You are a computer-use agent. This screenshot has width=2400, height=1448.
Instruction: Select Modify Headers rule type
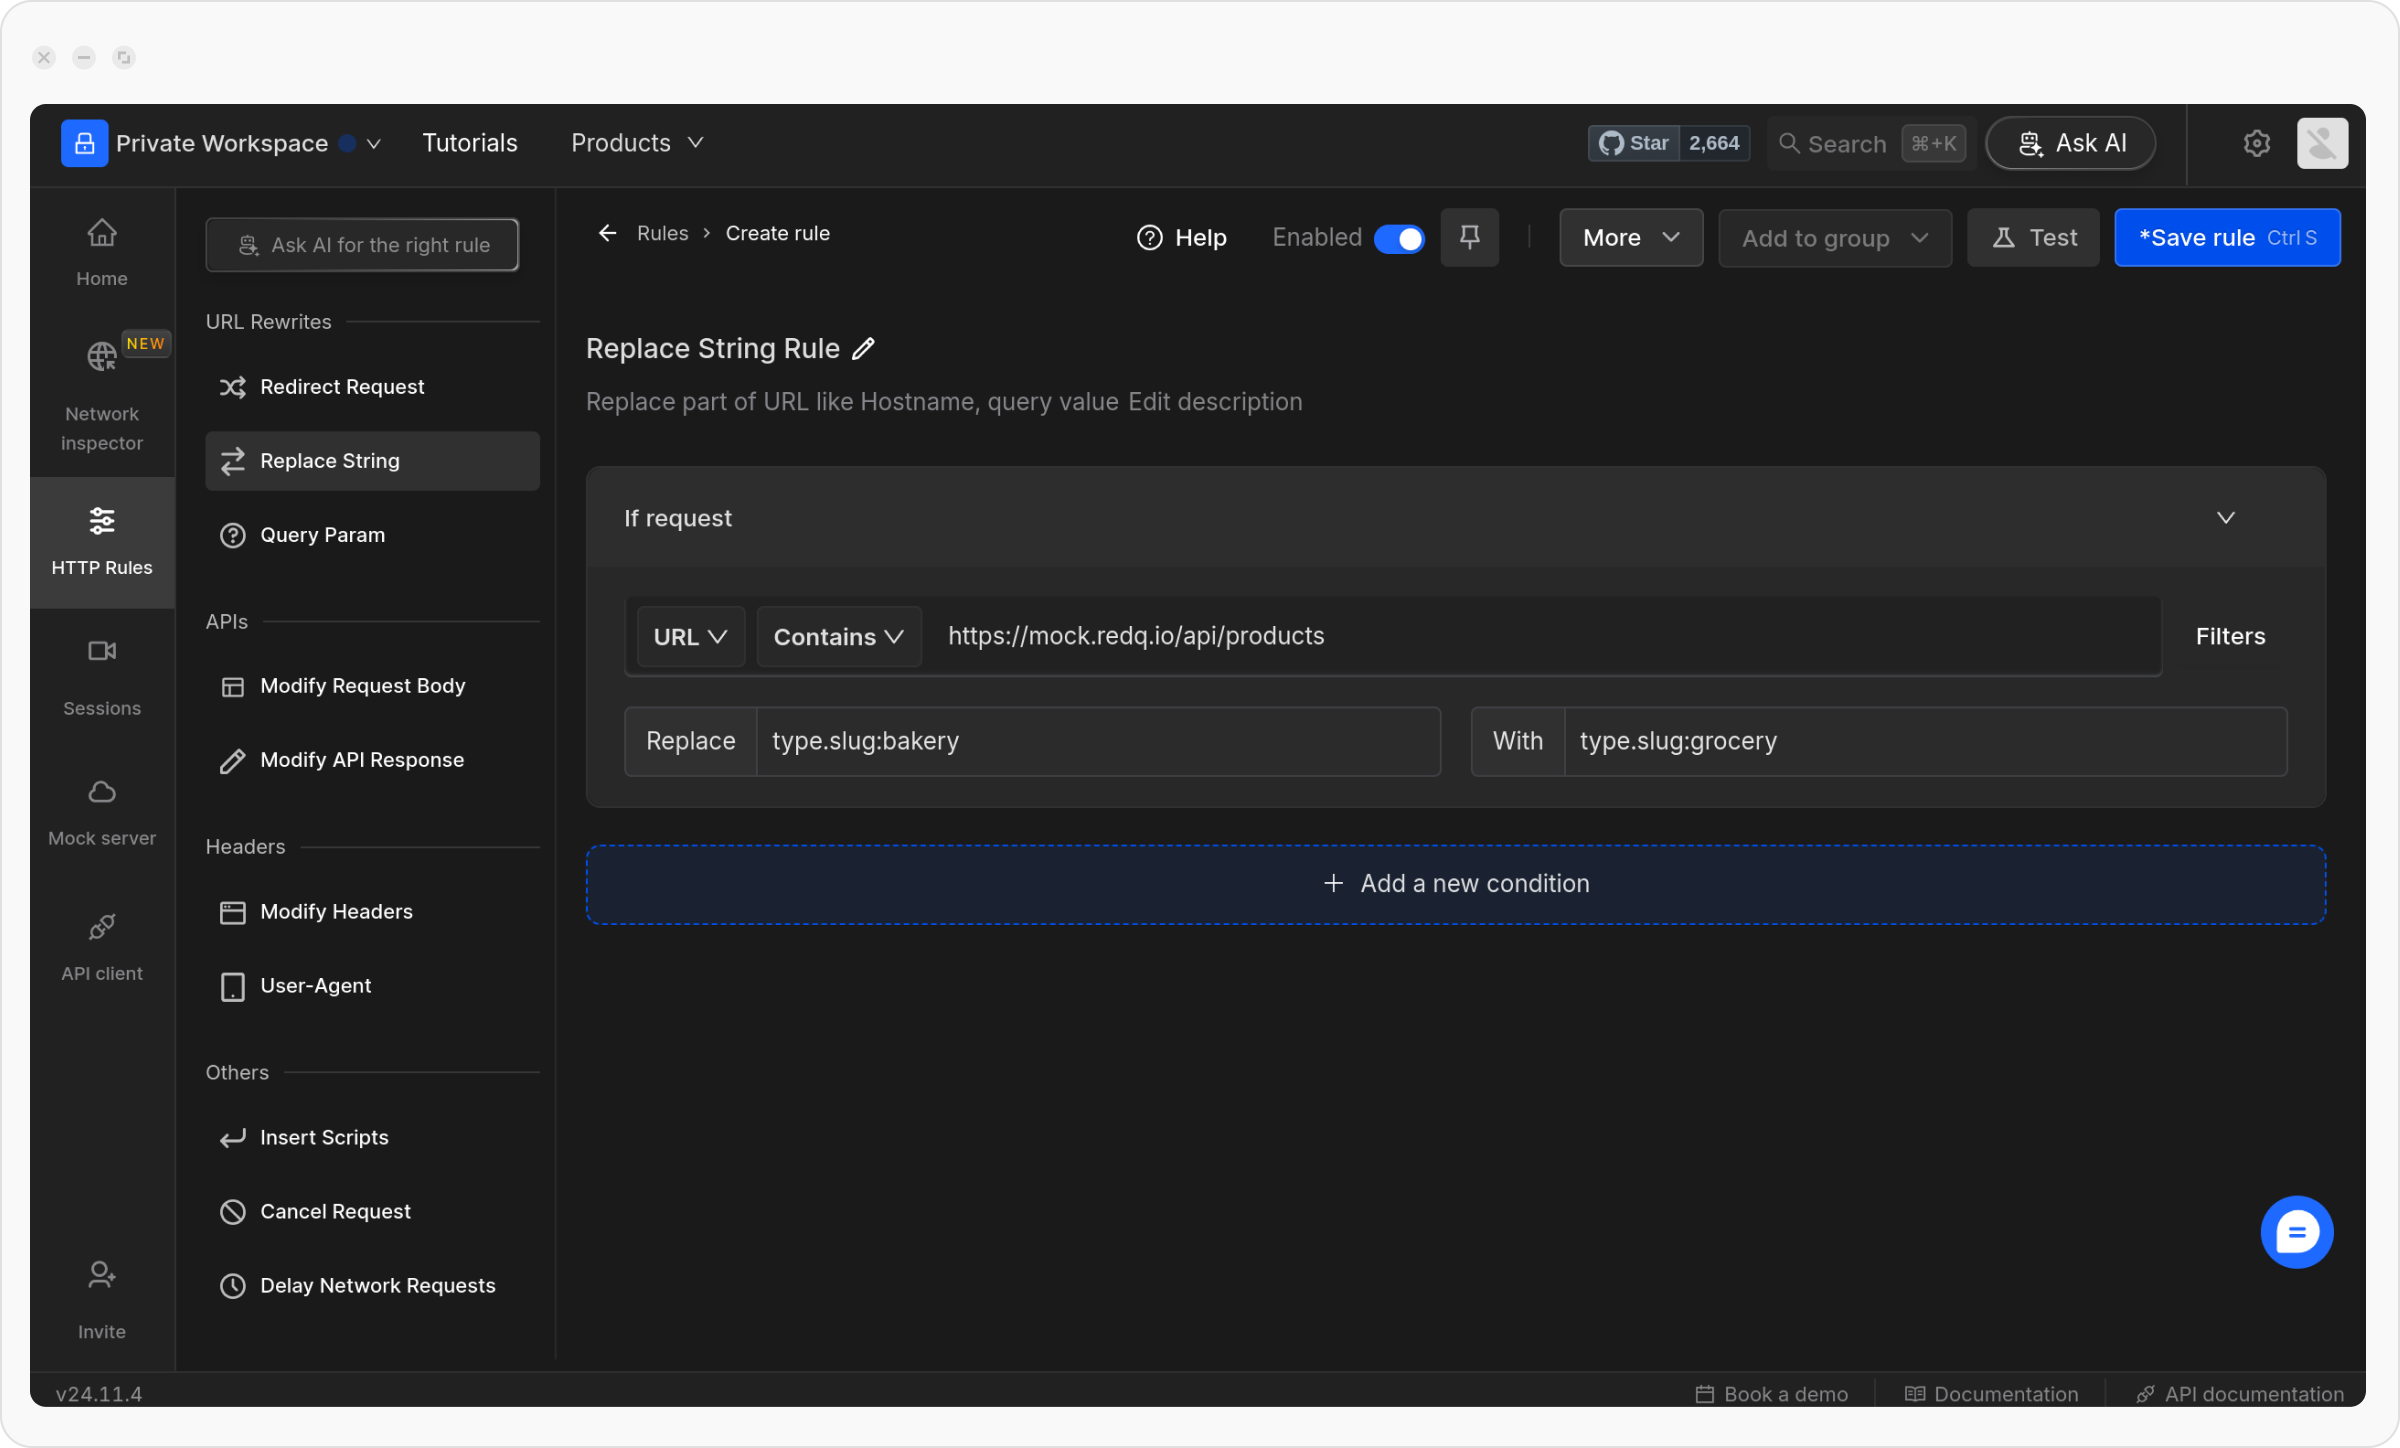(x=336, y=912)
